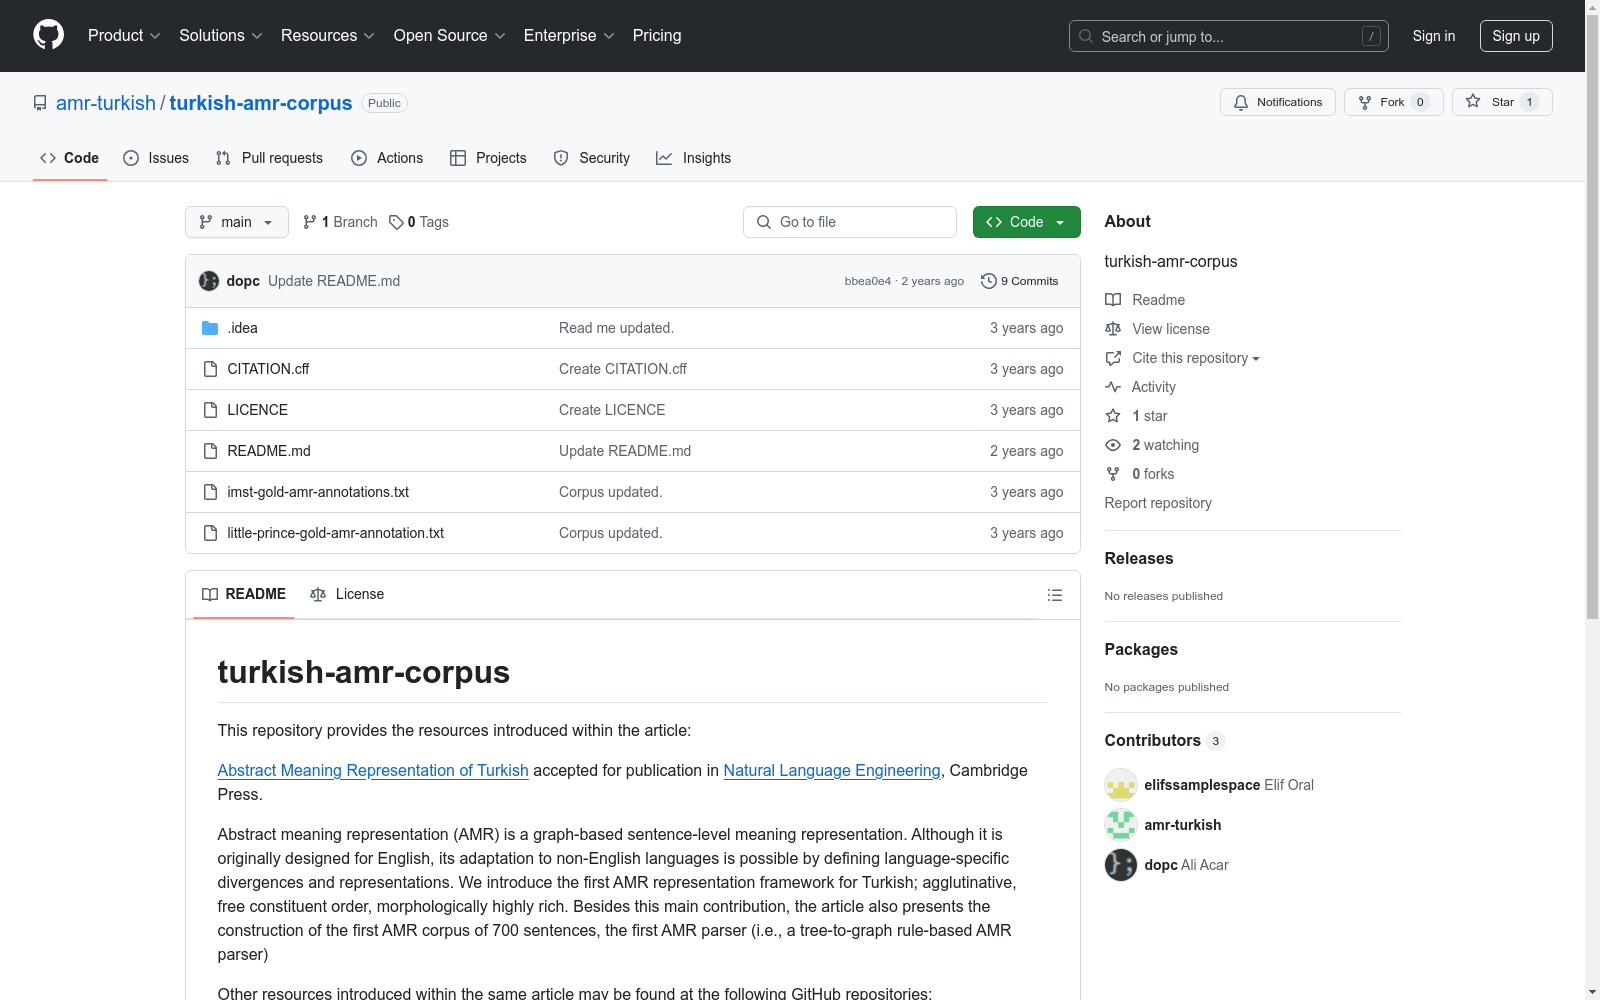Expand the Open Source menu
1600x1000 pixels.
tap(450, 36)
